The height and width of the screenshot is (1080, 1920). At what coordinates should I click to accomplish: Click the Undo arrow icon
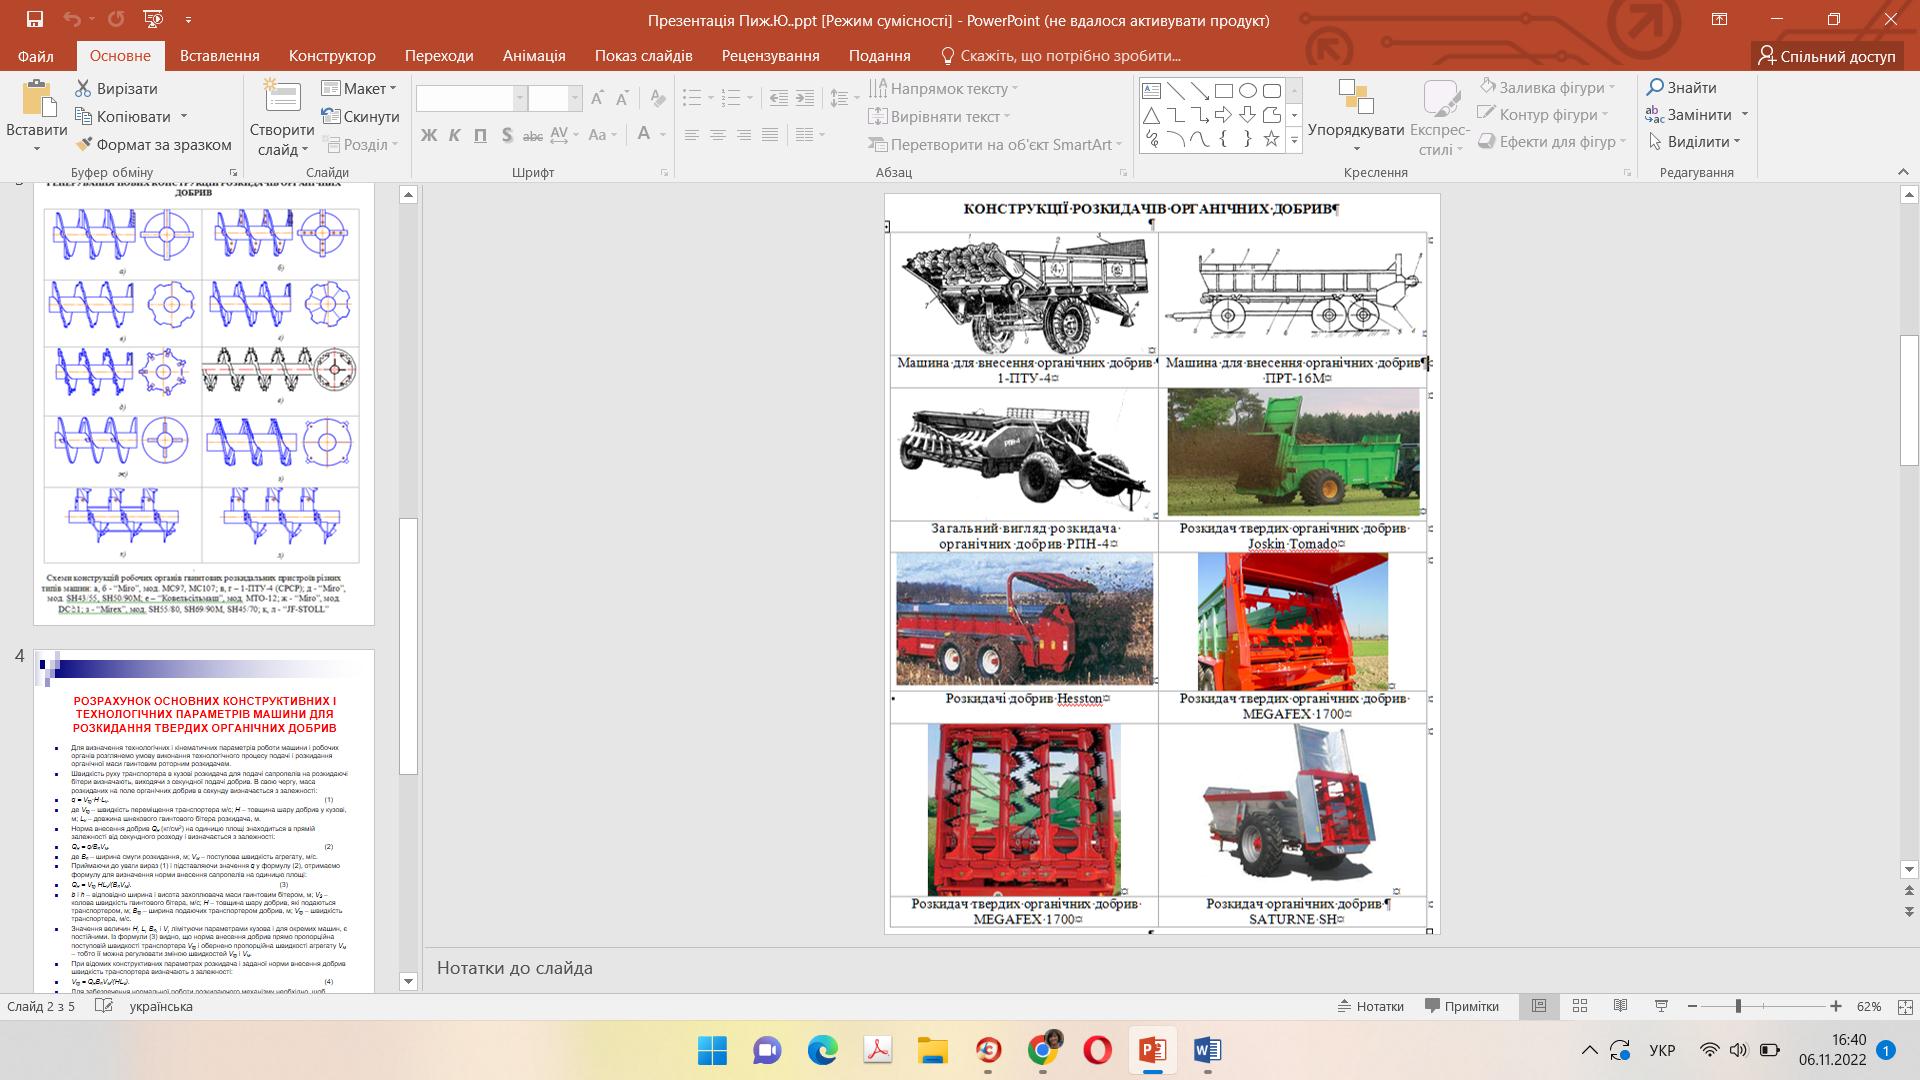tap(72, 19)
